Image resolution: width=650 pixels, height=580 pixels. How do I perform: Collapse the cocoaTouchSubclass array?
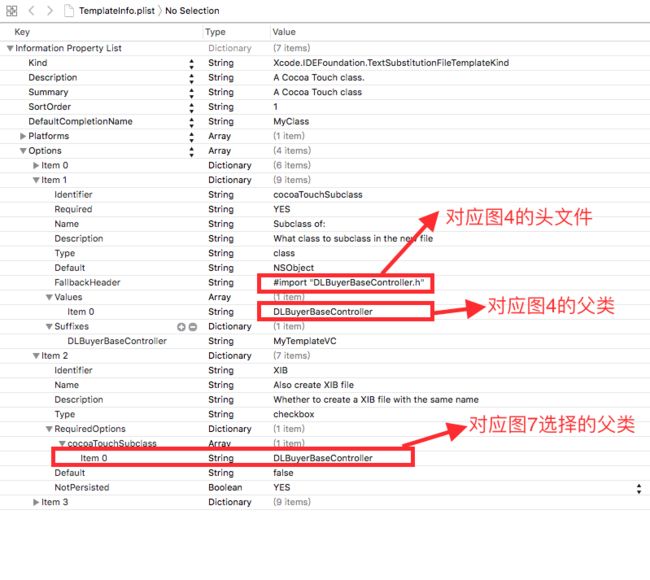pyautogui.click(x=62, y=444)
